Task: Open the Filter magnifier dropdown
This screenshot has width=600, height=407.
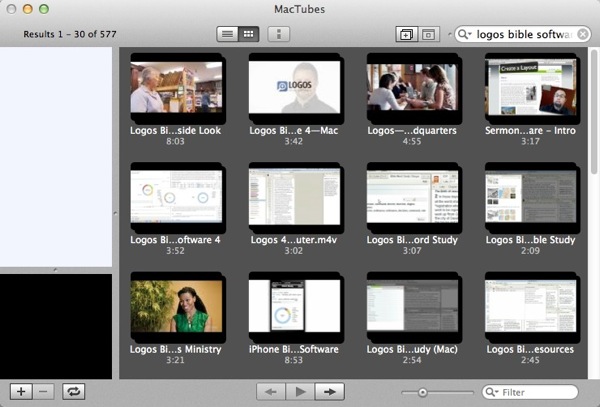Action: click(x=491, y=392)
